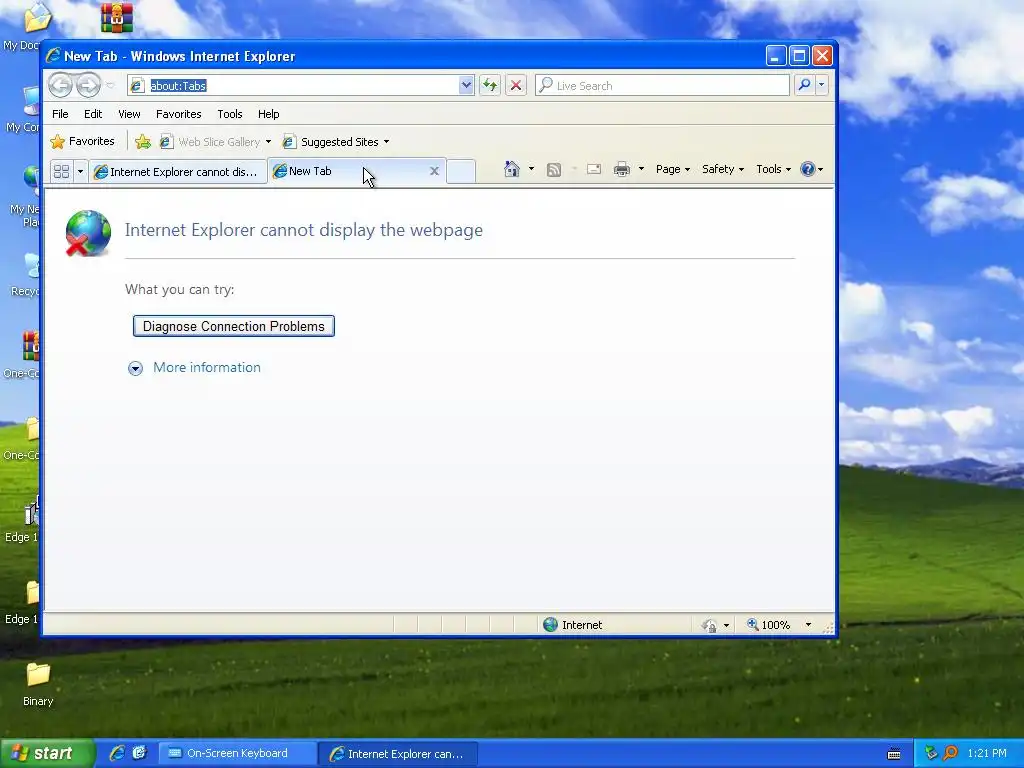This screenshot has width=1024, height=768.
Task: Expand the zoom level dropdown arrow
Action: [x=808, y=625]
